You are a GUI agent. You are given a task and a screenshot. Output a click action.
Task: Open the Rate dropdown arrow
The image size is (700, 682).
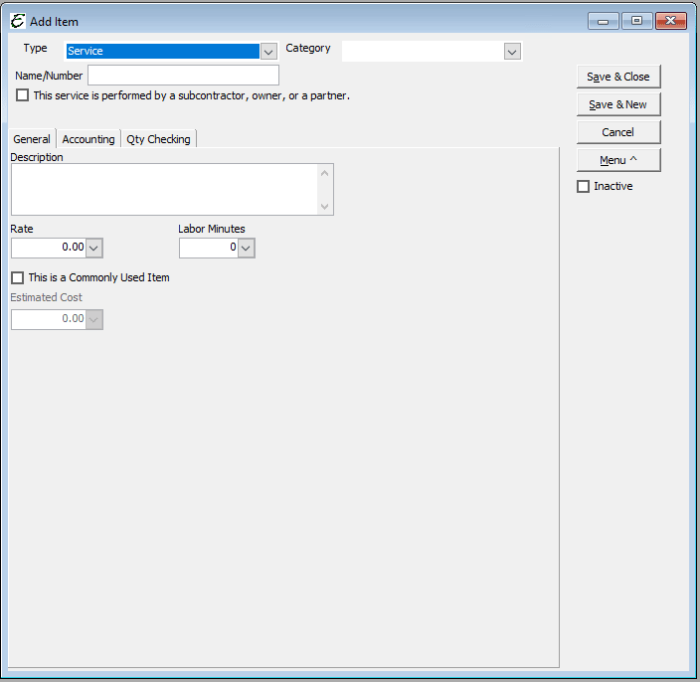94,247
